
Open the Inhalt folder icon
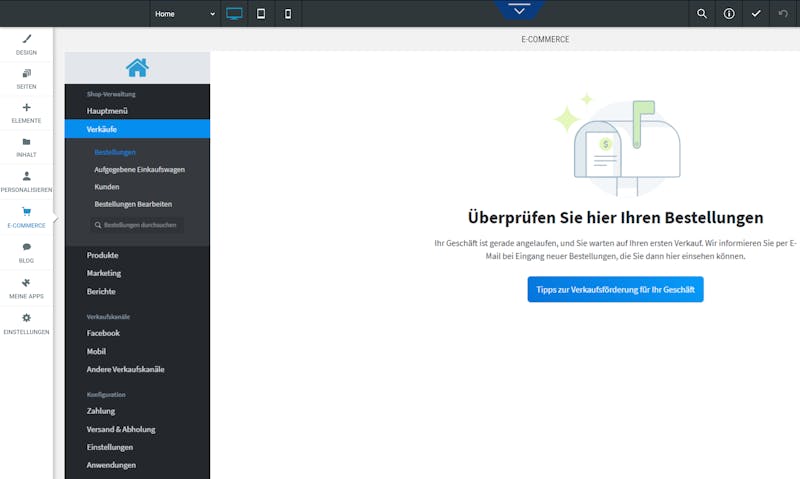pos(27,142)
